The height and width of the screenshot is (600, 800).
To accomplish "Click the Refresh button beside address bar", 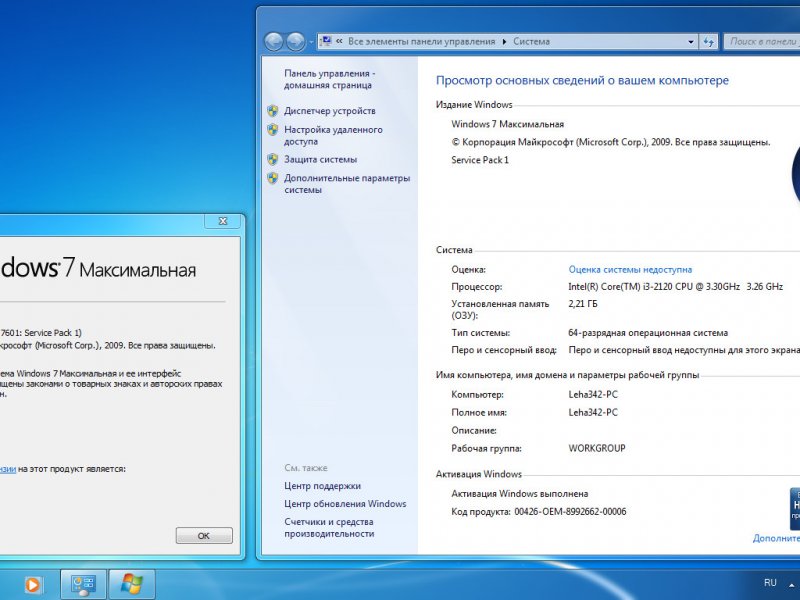I will 709,42.
